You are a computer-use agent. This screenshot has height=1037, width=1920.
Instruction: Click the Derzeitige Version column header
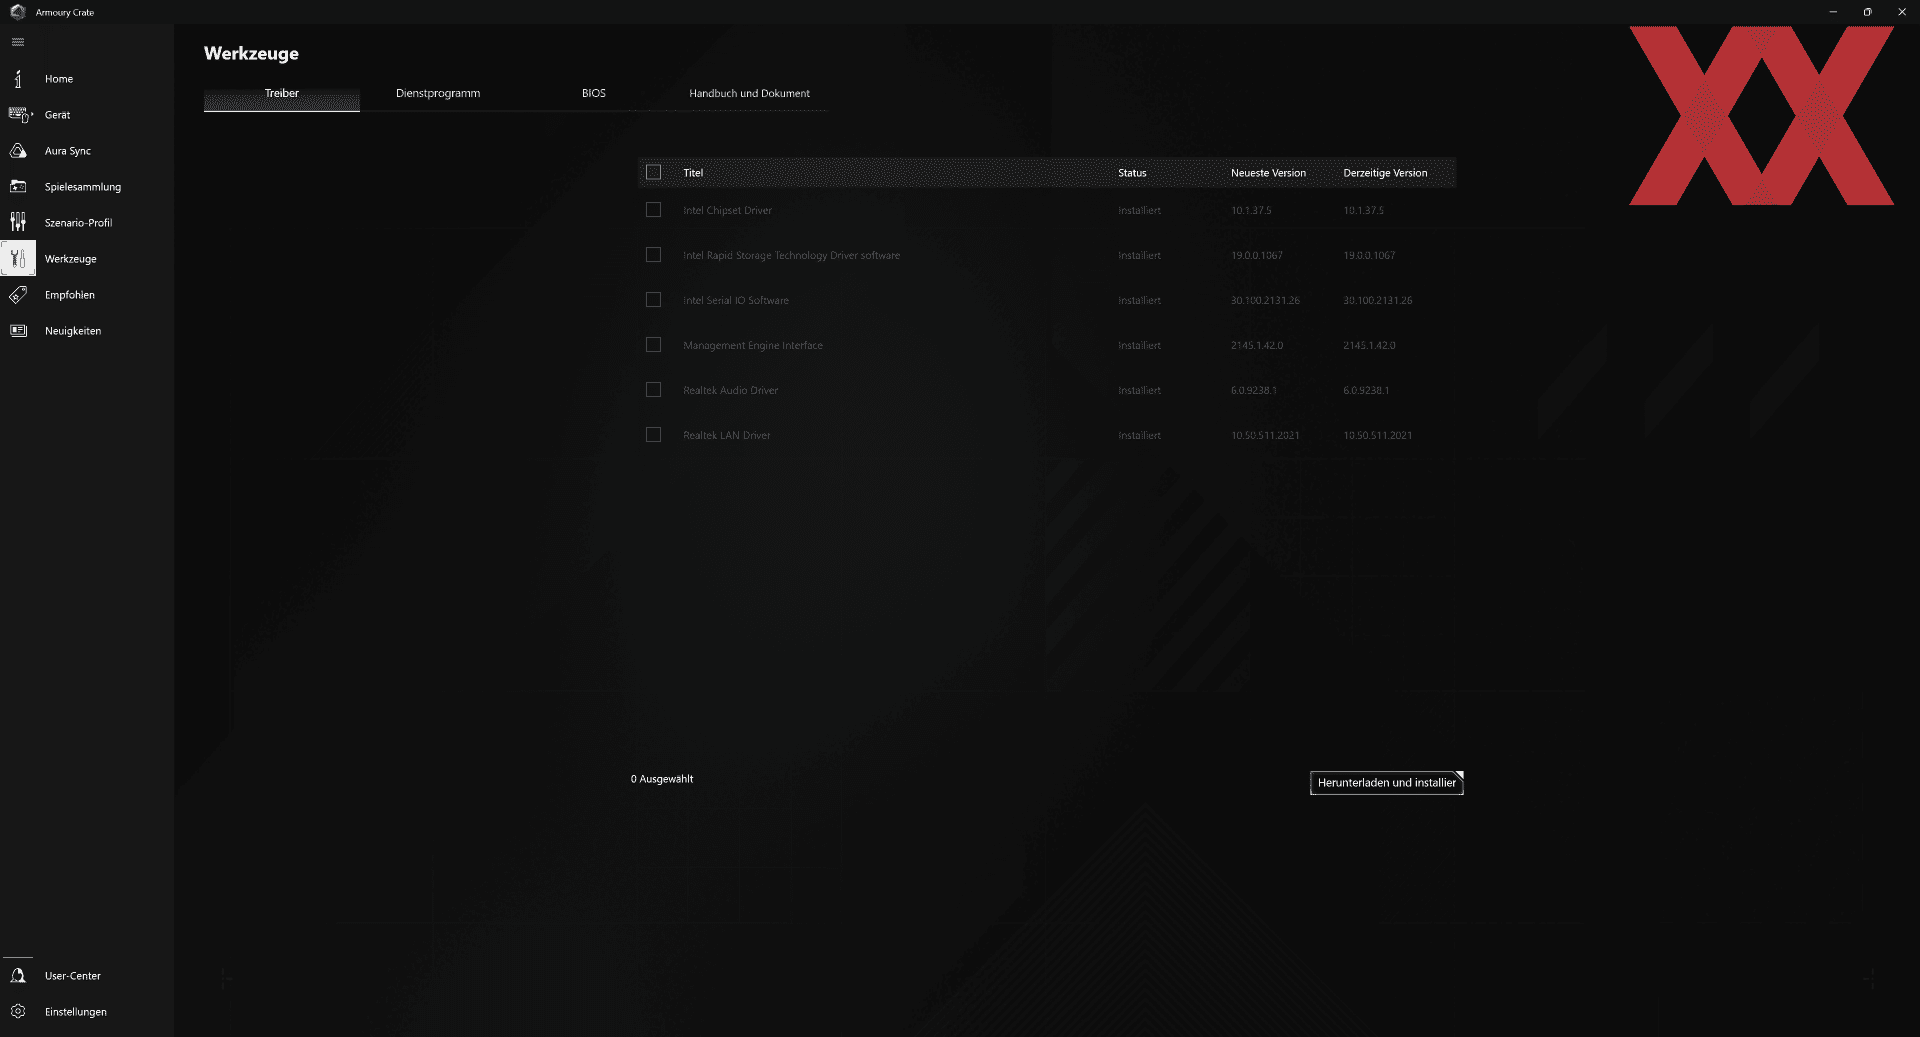(1385, 173)
